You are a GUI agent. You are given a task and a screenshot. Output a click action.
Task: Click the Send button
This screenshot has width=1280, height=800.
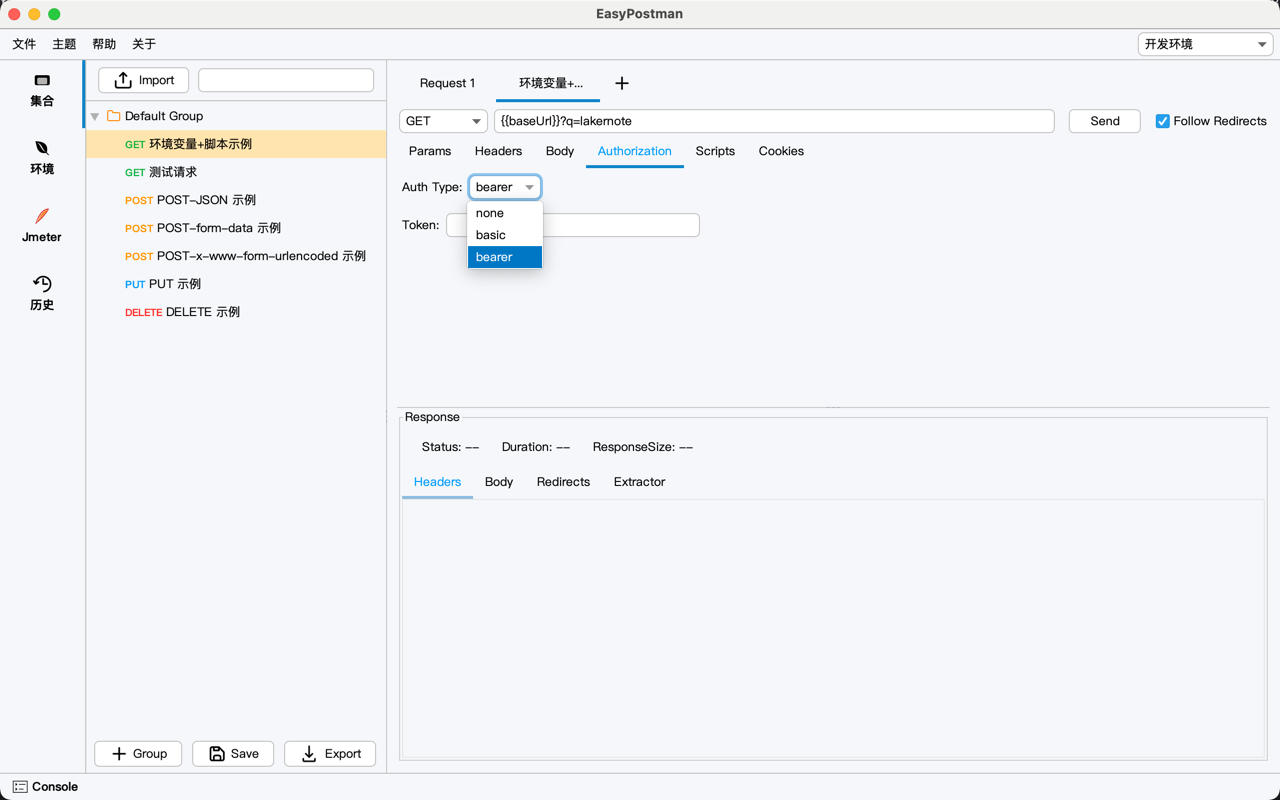[x=1105, y=121]
